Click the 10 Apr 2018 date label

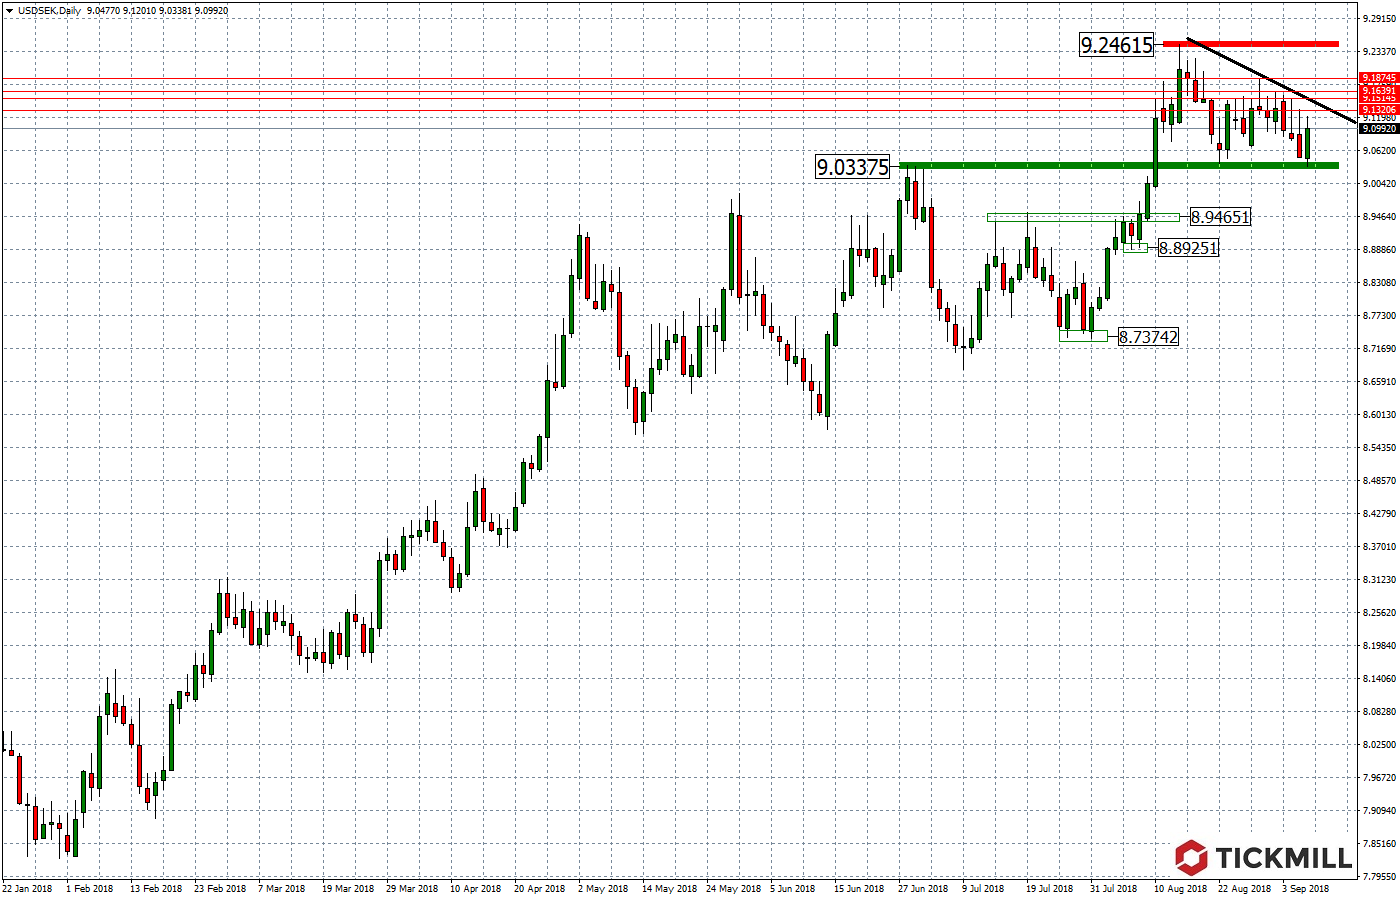click(475, 888)
